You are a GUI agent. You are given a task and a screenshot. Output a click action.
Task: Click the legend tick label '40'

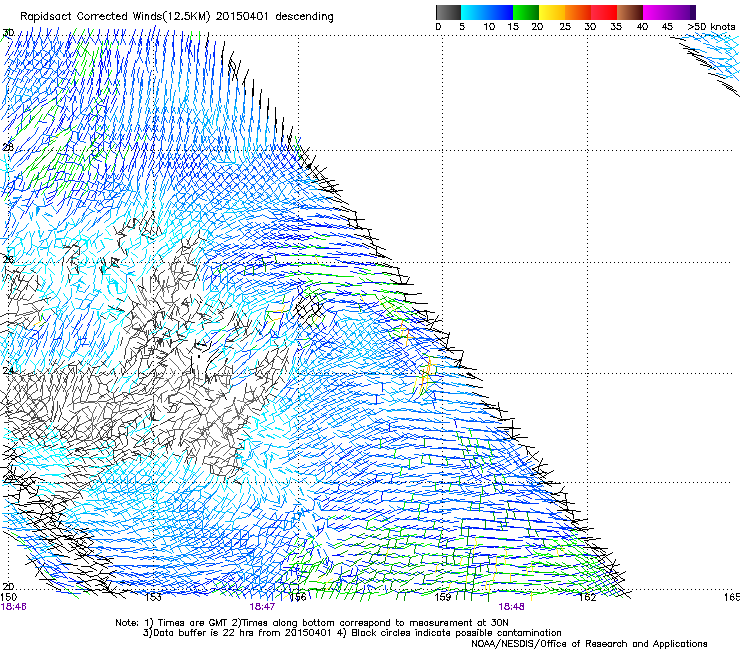(642, 27)
